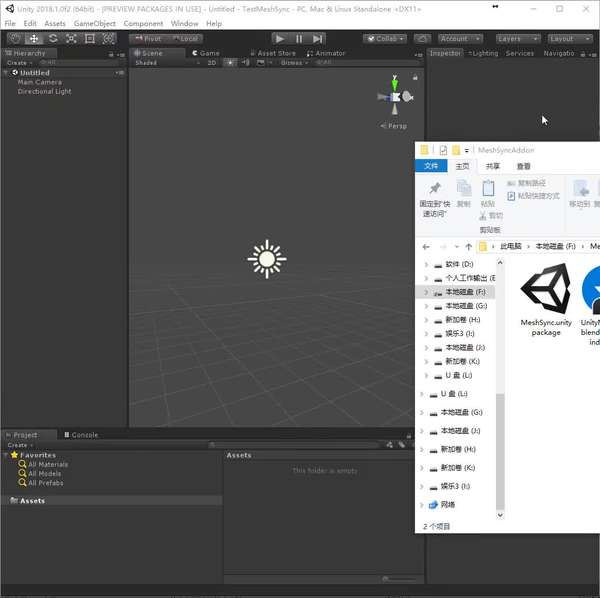Switch to the Asset Store tab

coord(273,53)
